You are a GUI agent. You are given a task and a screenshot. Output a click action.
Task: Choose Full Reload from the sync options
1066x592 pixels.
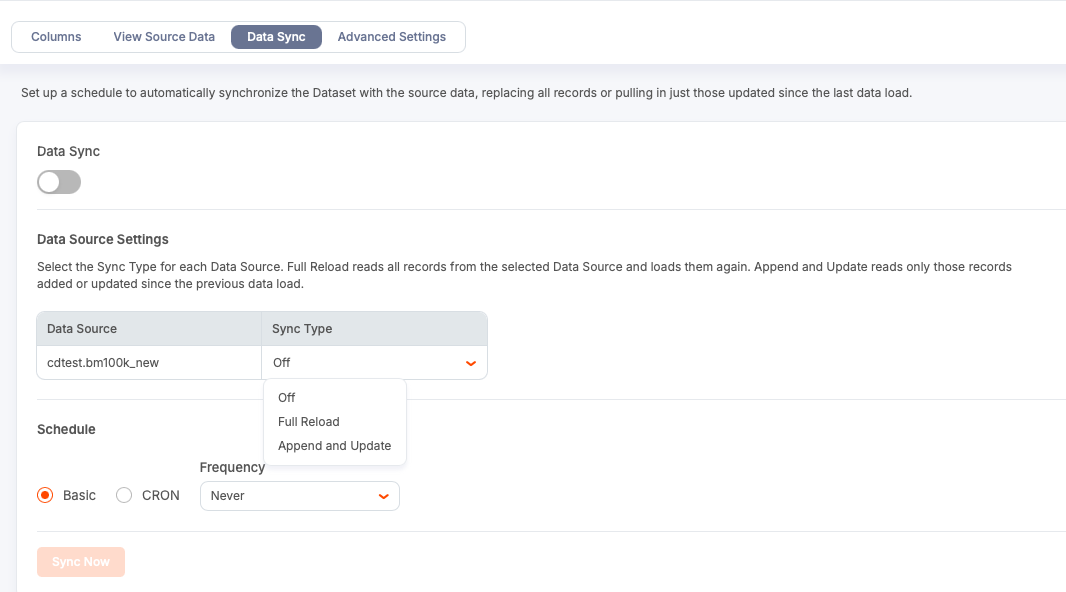(x=308, y=421)
